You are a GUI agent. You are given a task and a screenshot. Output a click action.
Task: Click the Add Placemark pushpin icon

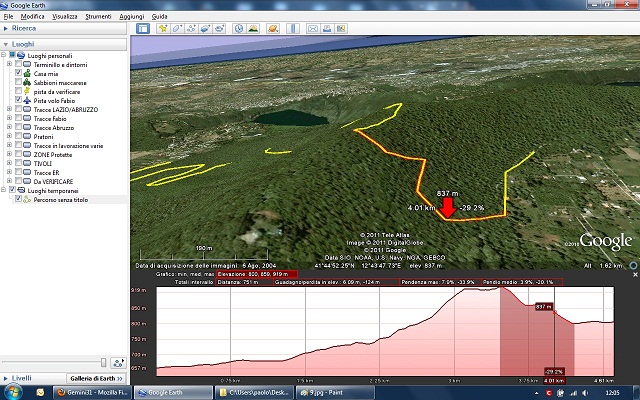(x=163, y=28)
